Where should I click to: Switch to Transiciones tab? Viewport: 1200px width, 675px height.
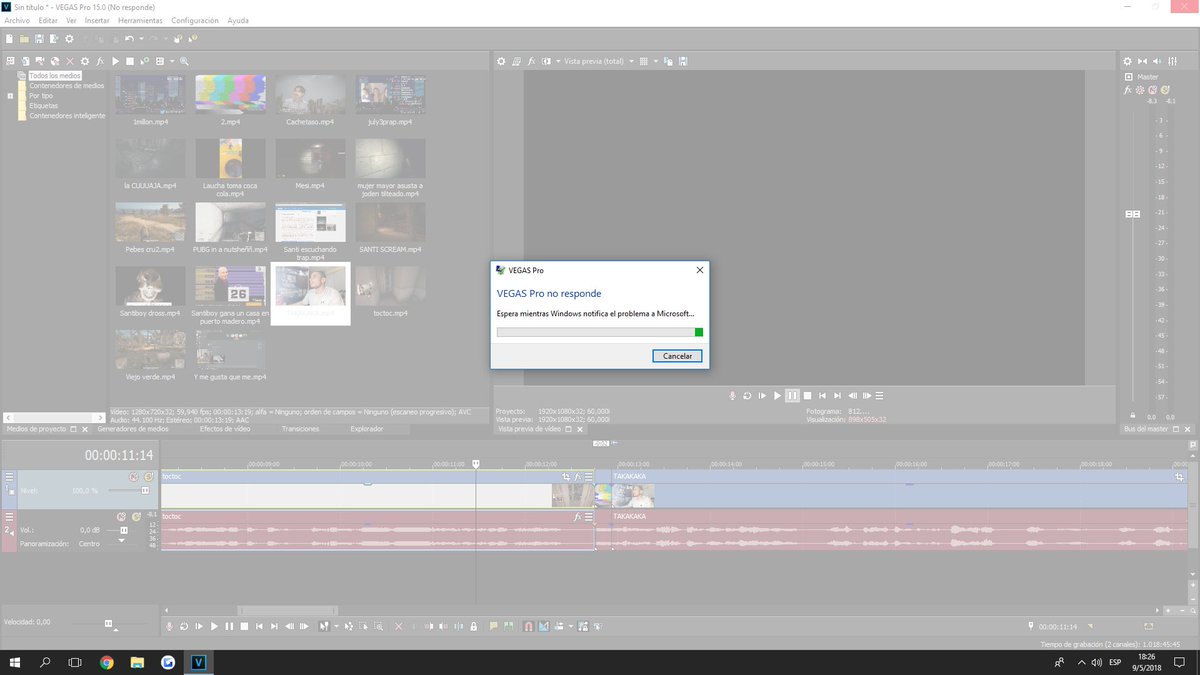point(300,429)
